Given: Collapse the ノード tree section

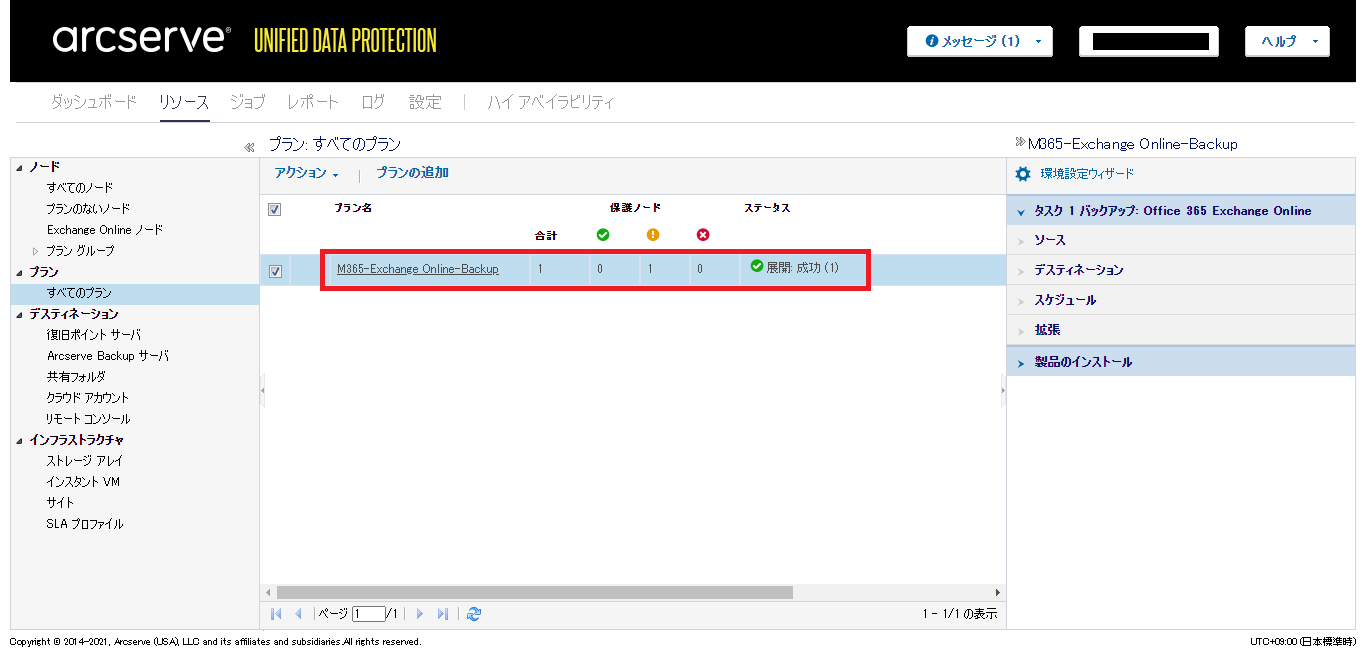Looking at the screenshot, I should pos(20,167).
